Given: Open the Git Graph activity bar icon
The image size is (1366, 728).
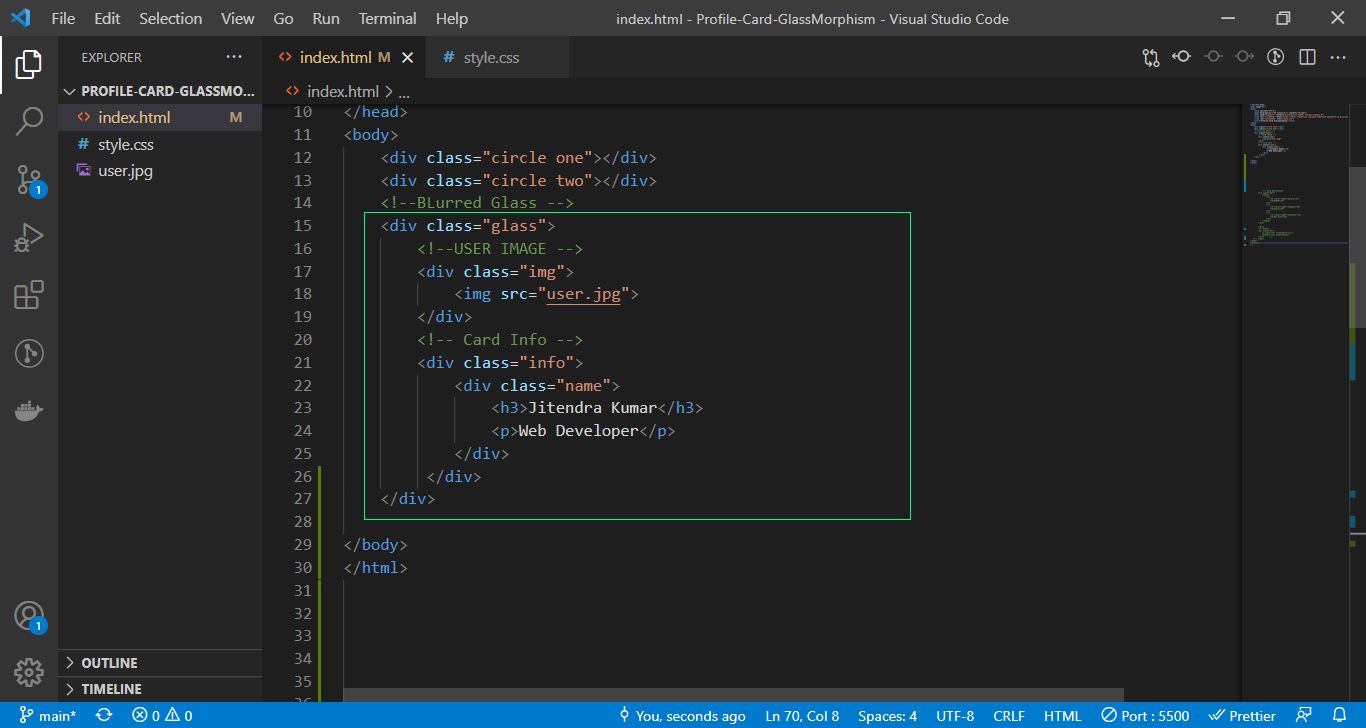Looking at the screenshot, I should pyautogui.click(x=29, y=353).
